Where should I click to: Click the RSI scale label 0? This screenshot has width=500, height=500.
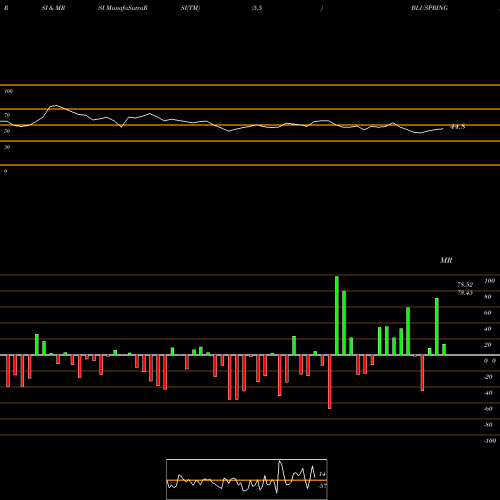point(5,171)
